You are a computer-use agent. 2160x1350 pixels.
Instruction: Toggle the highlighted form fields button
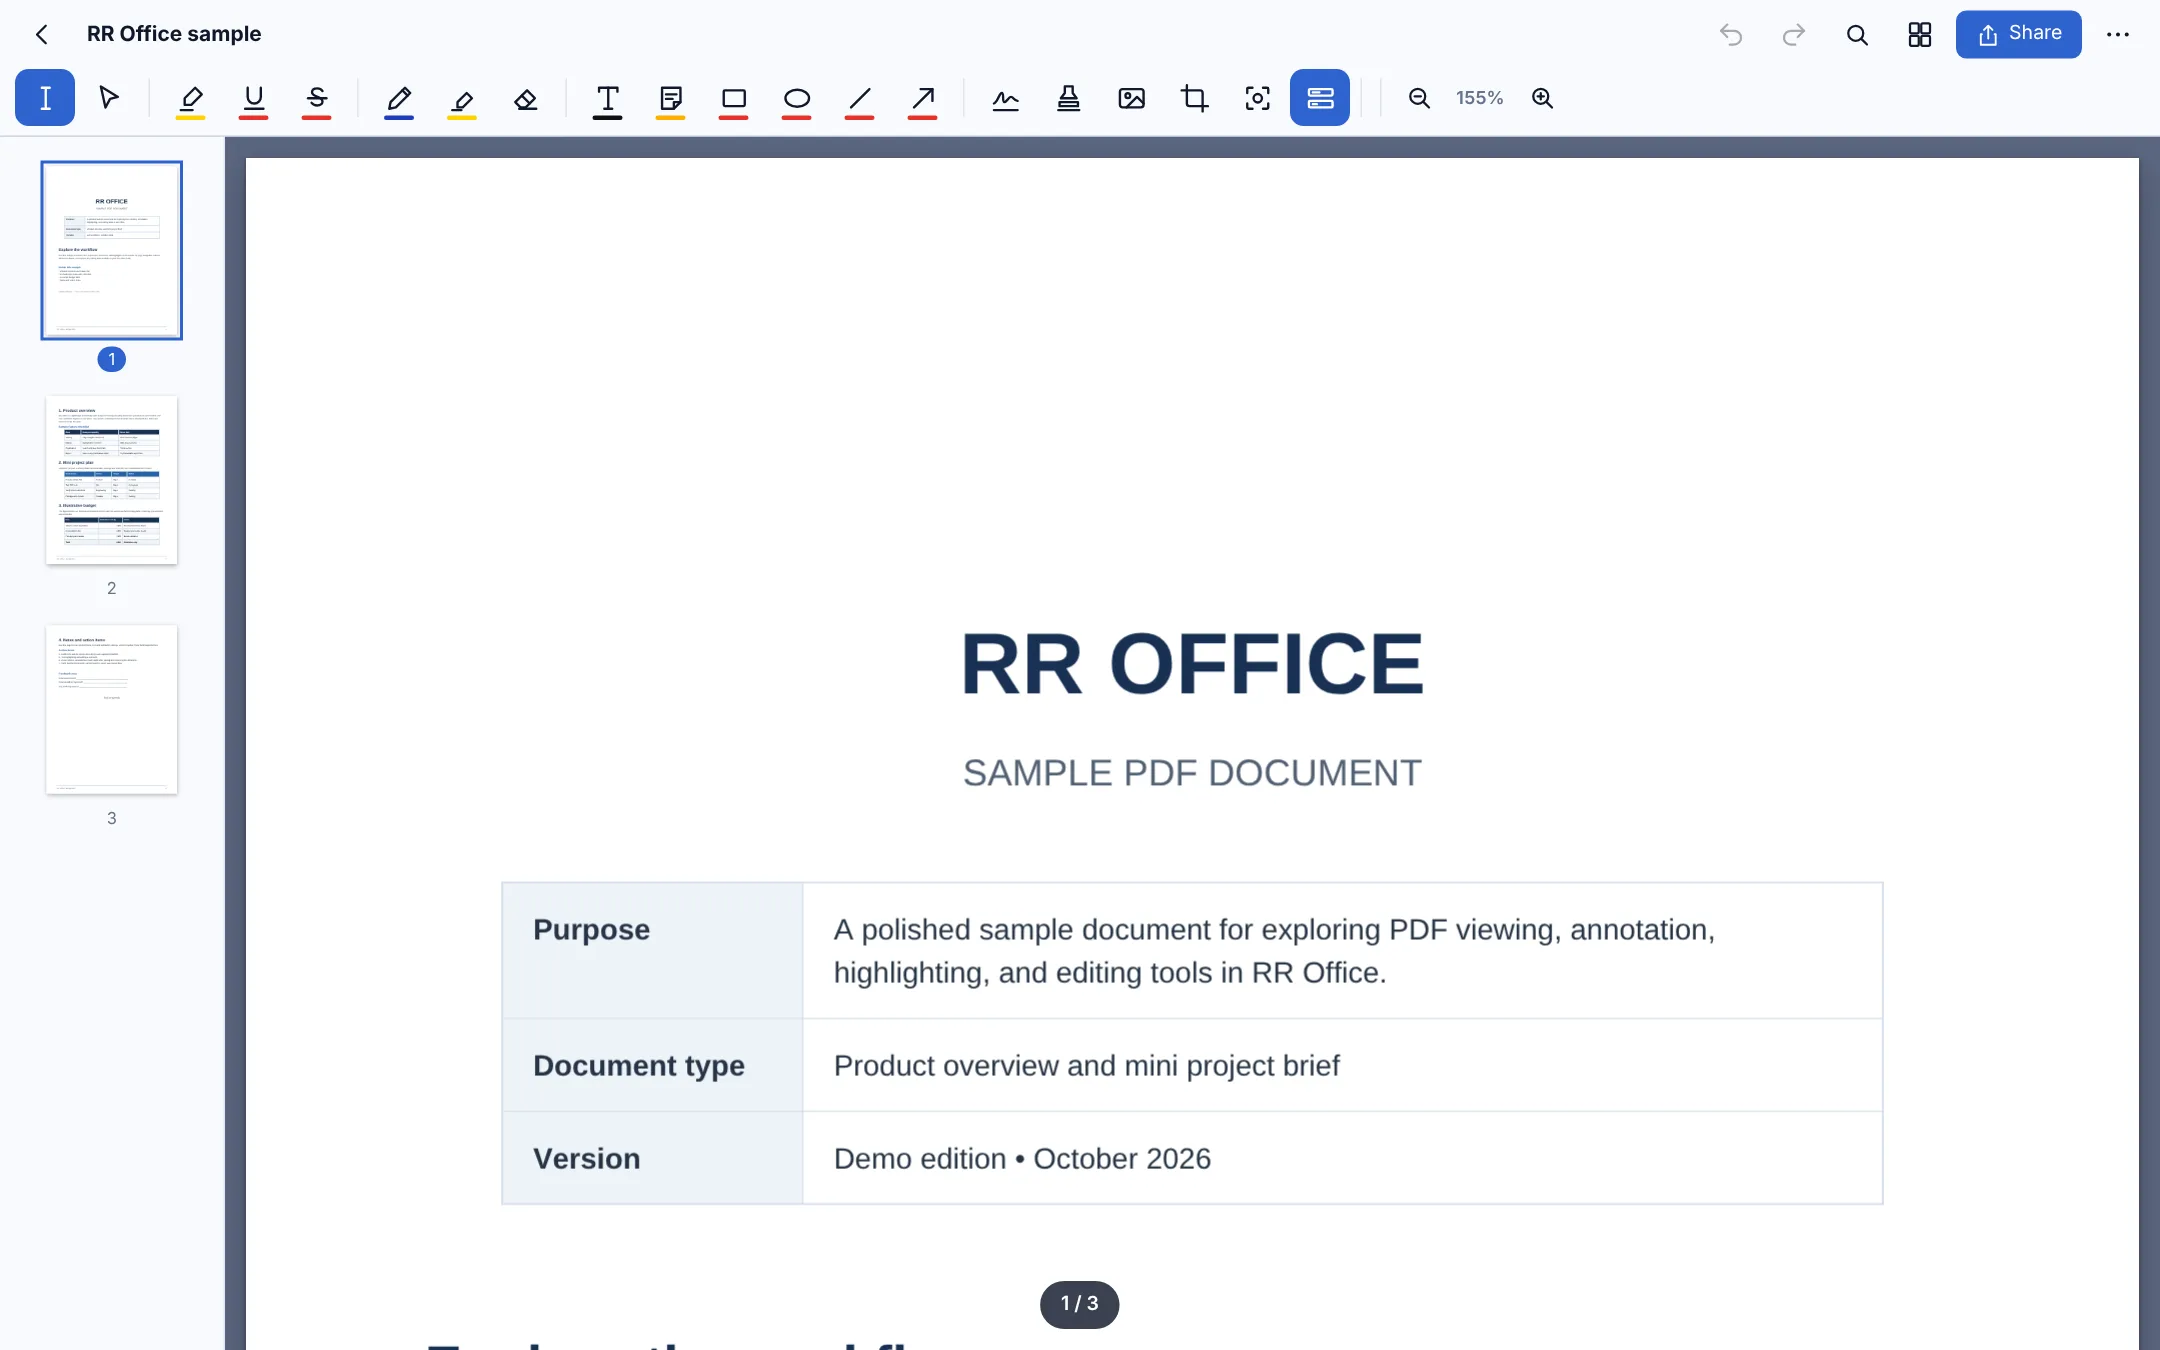[x=1320, y=98]
